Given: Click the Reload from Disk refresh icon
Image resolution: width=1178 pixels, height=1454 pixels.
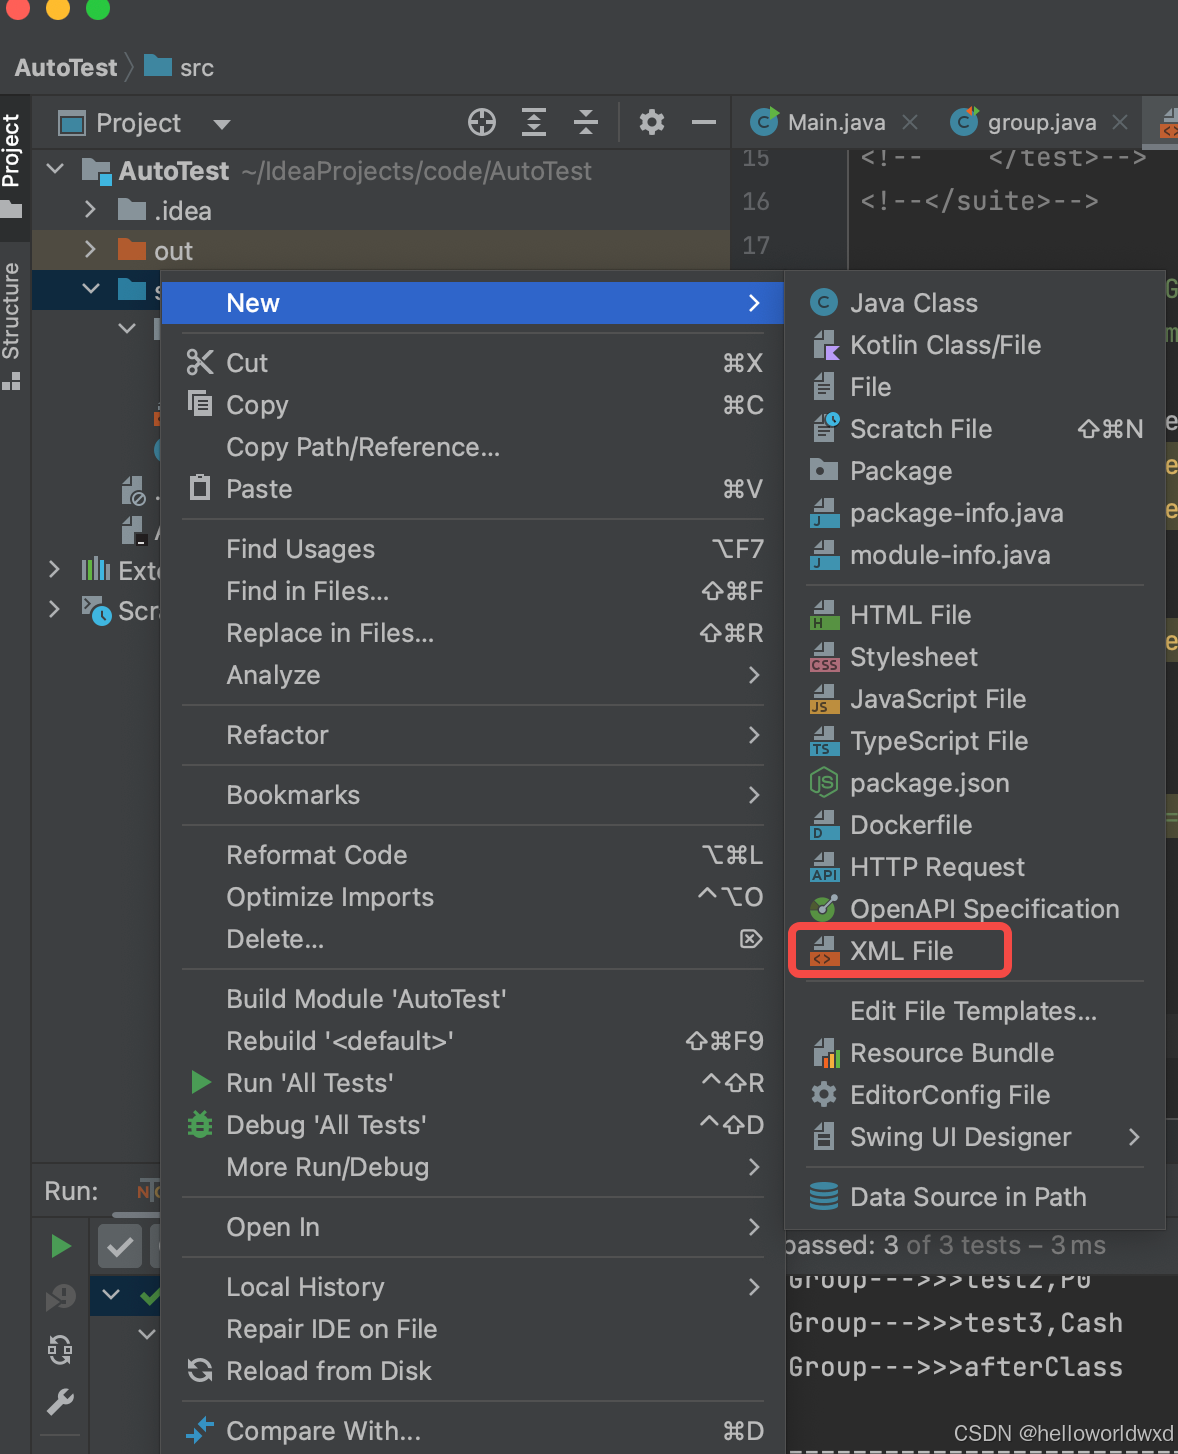Looking at the screenshot, I should pyautogui.click(x=200, y=1370).
